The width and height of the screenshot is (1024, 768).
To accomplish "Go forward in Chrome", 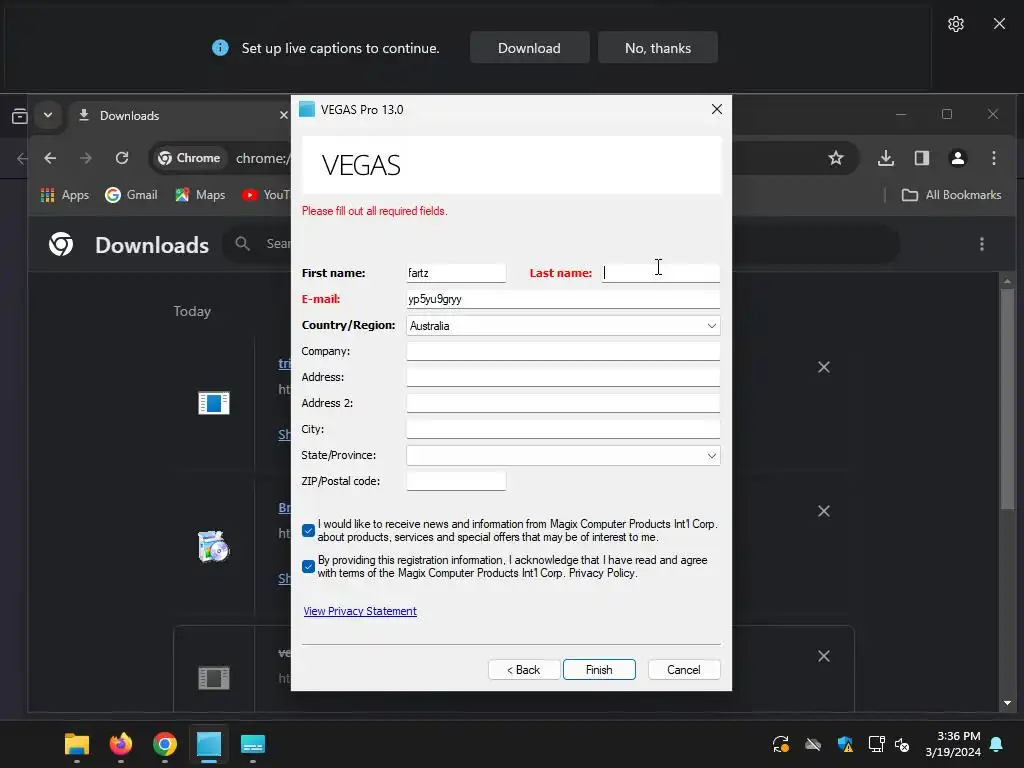I will 86,158.
